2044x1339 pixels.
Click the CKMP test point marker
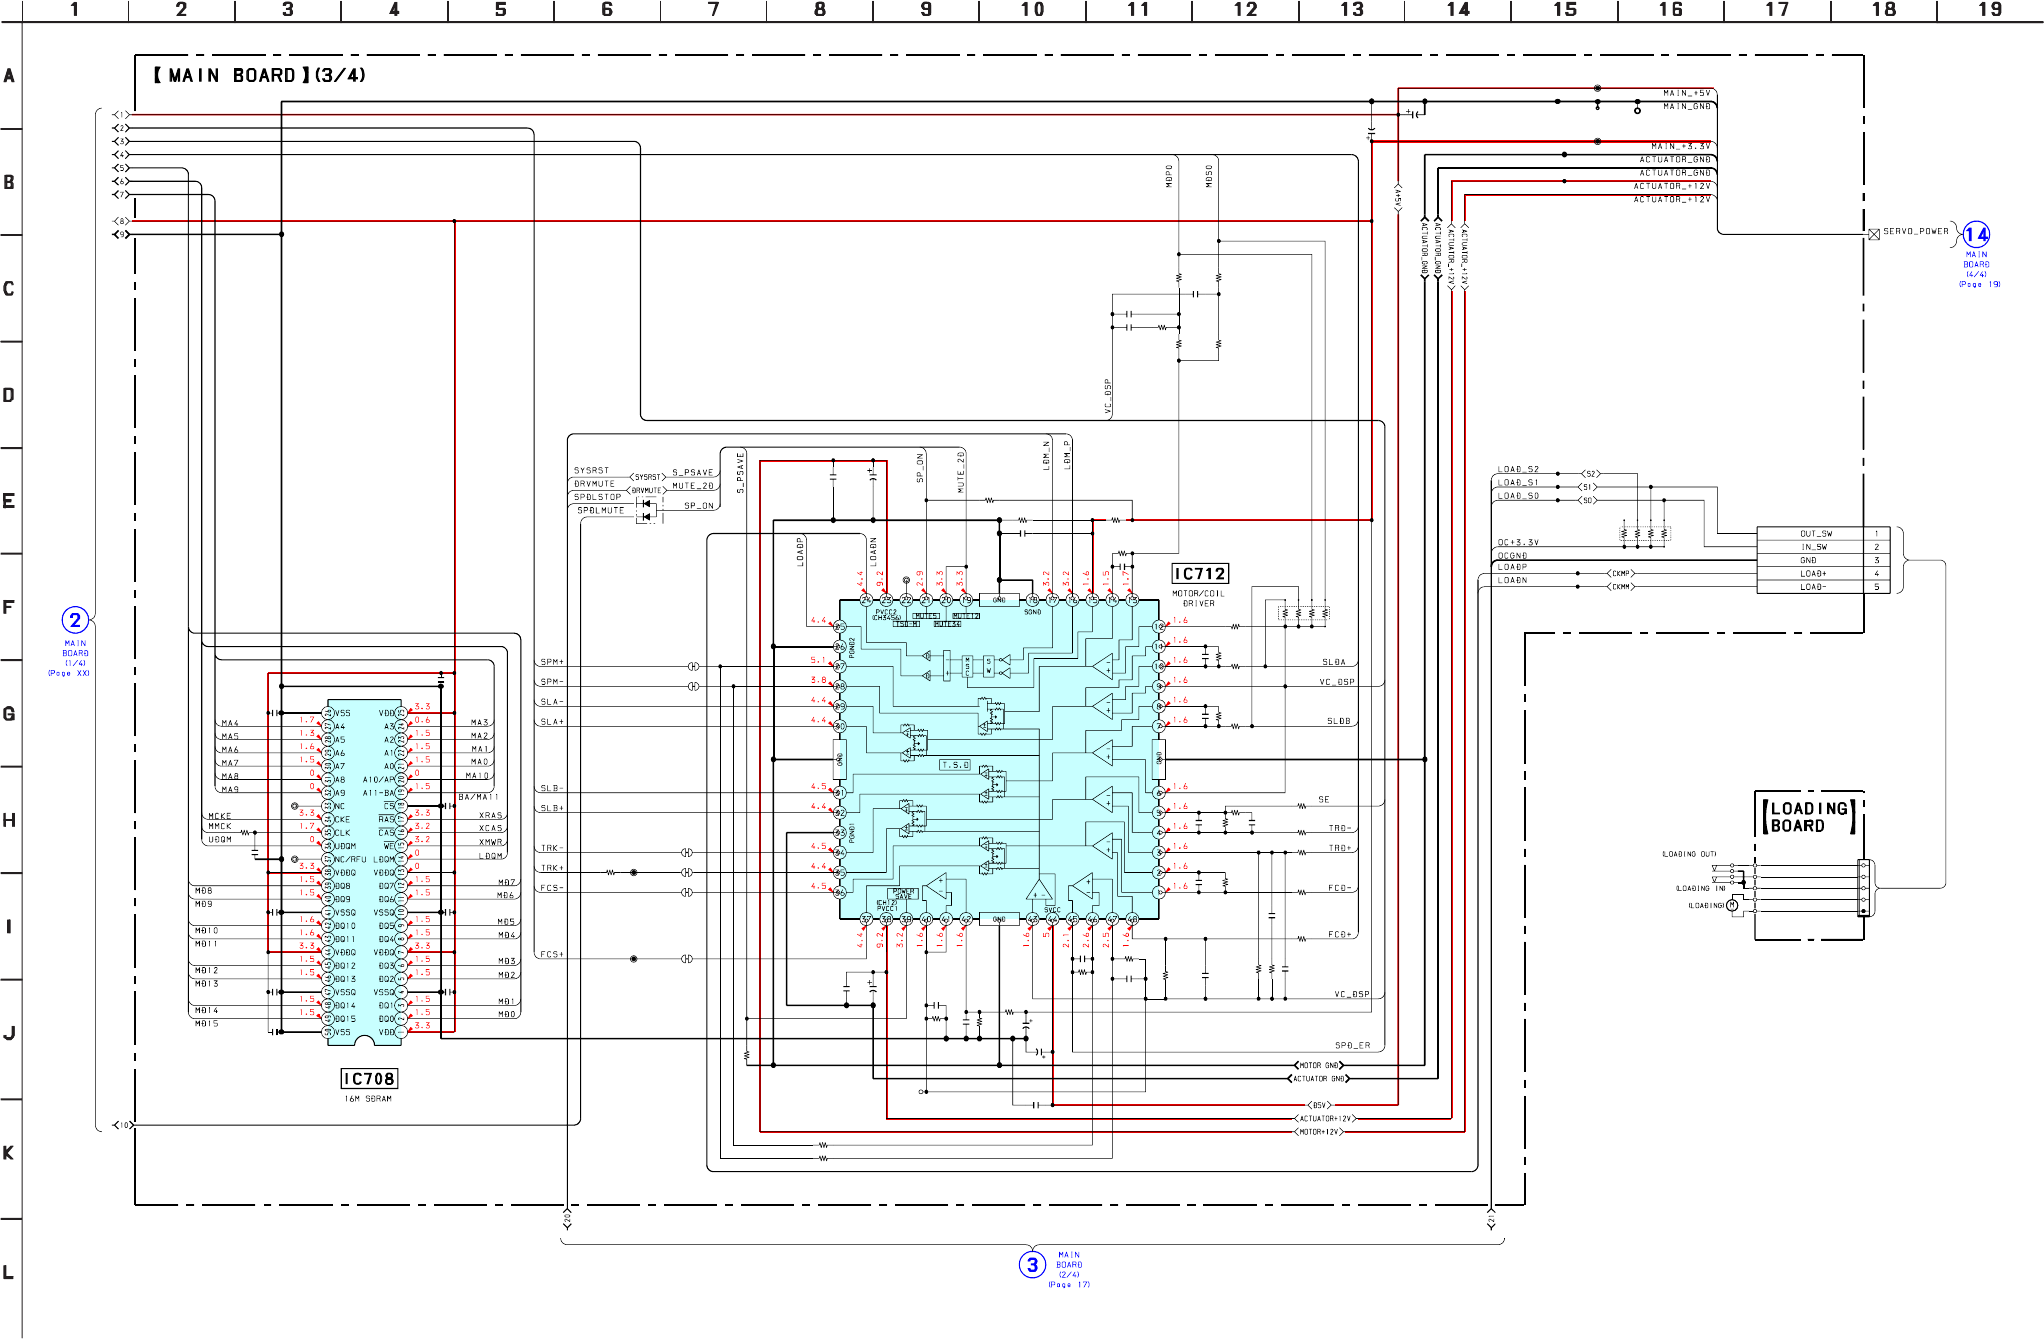point(1620,574)
